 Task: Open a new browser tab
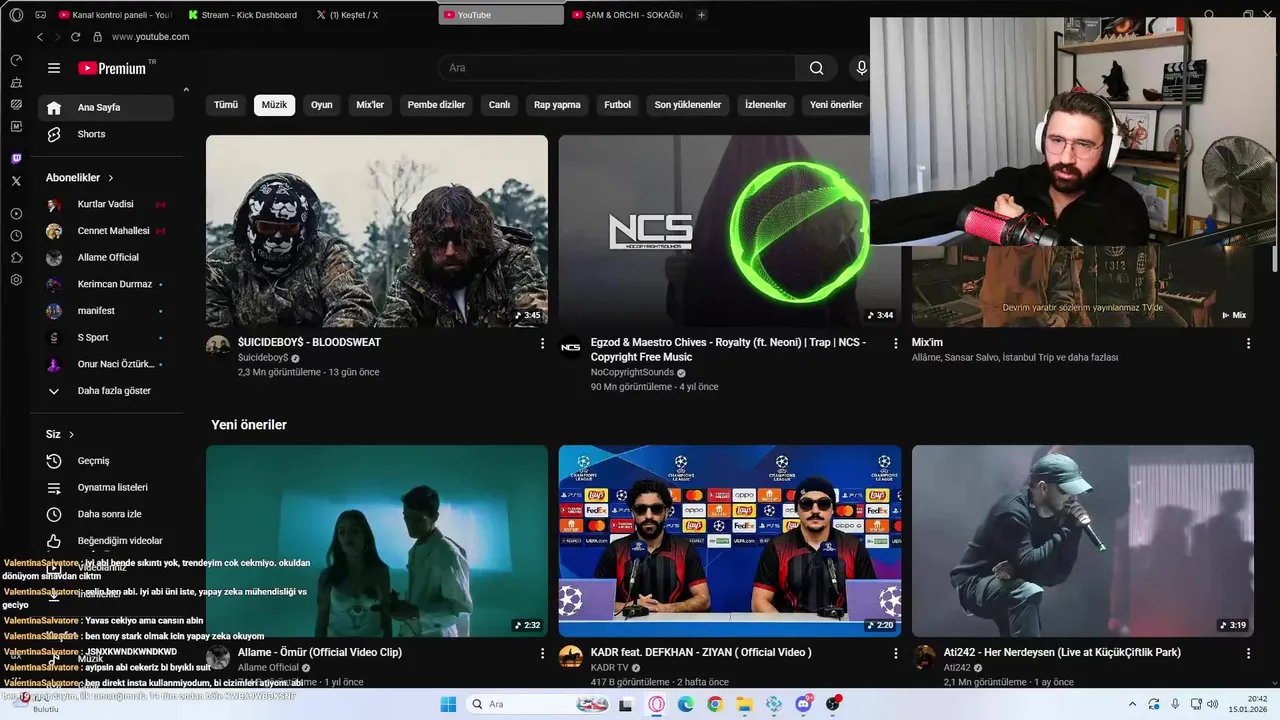[x=701, y=15]
